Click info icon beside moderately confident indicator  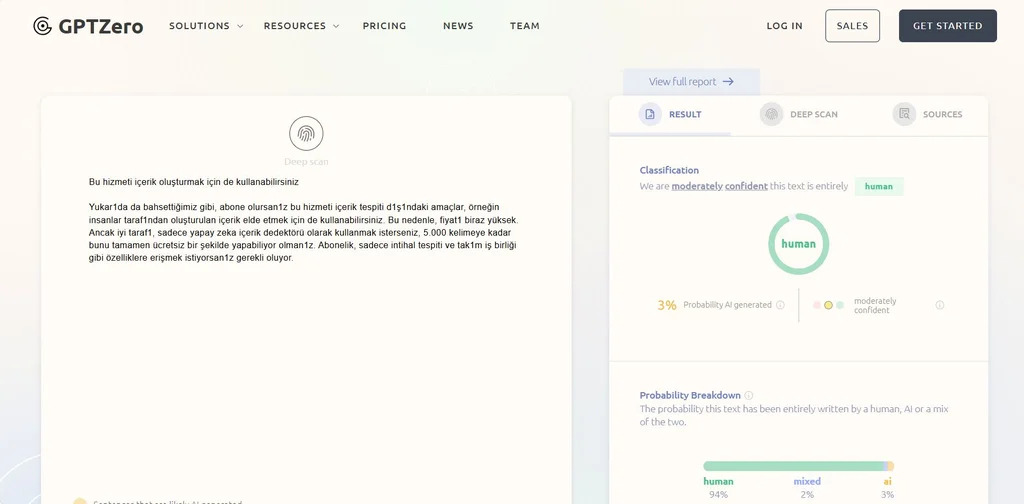click(x=940, y=305)
